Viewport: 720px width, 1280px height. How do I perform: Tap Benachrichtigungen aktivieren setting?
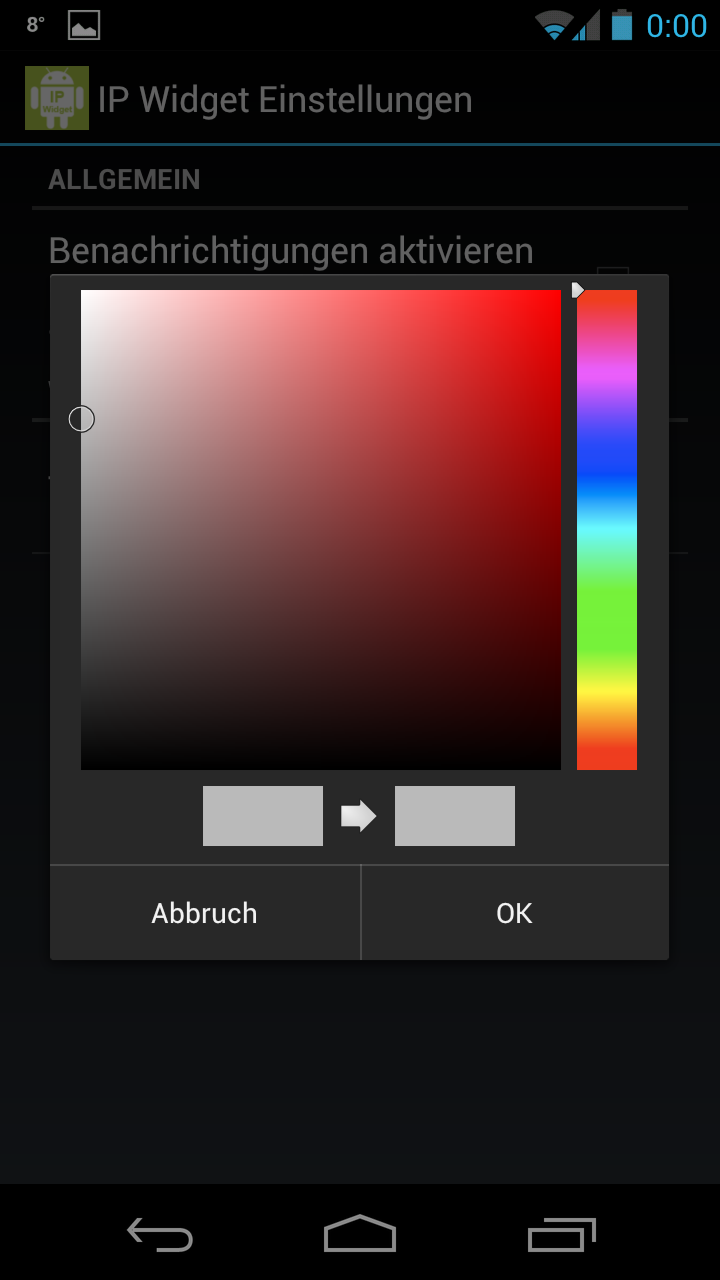point(291,251)
